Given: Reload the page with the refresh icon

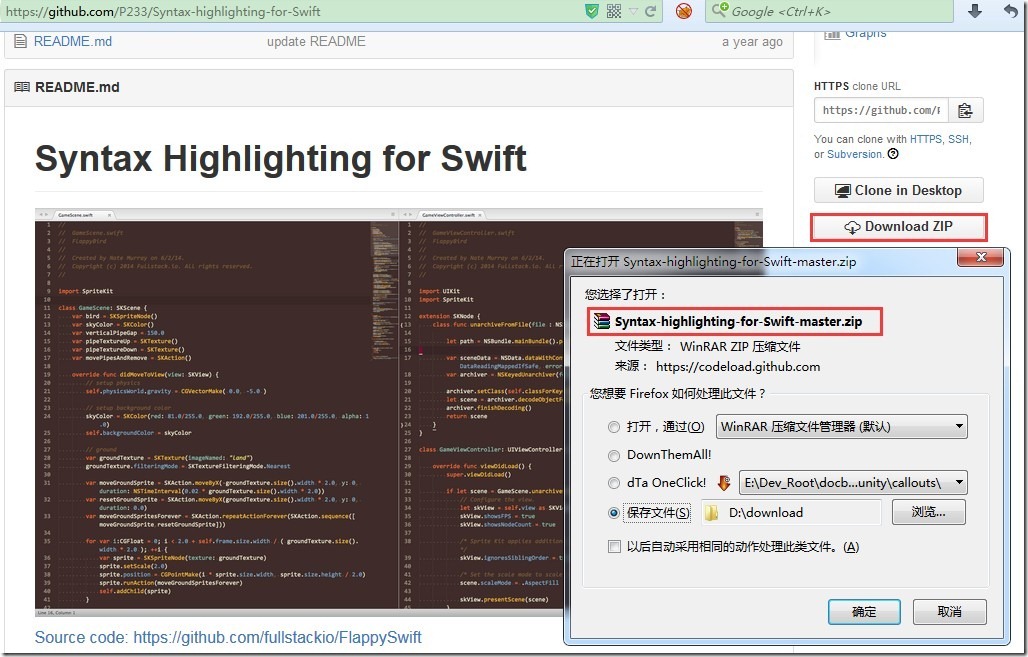Looking at the screenshot, I should pos(650,11).
